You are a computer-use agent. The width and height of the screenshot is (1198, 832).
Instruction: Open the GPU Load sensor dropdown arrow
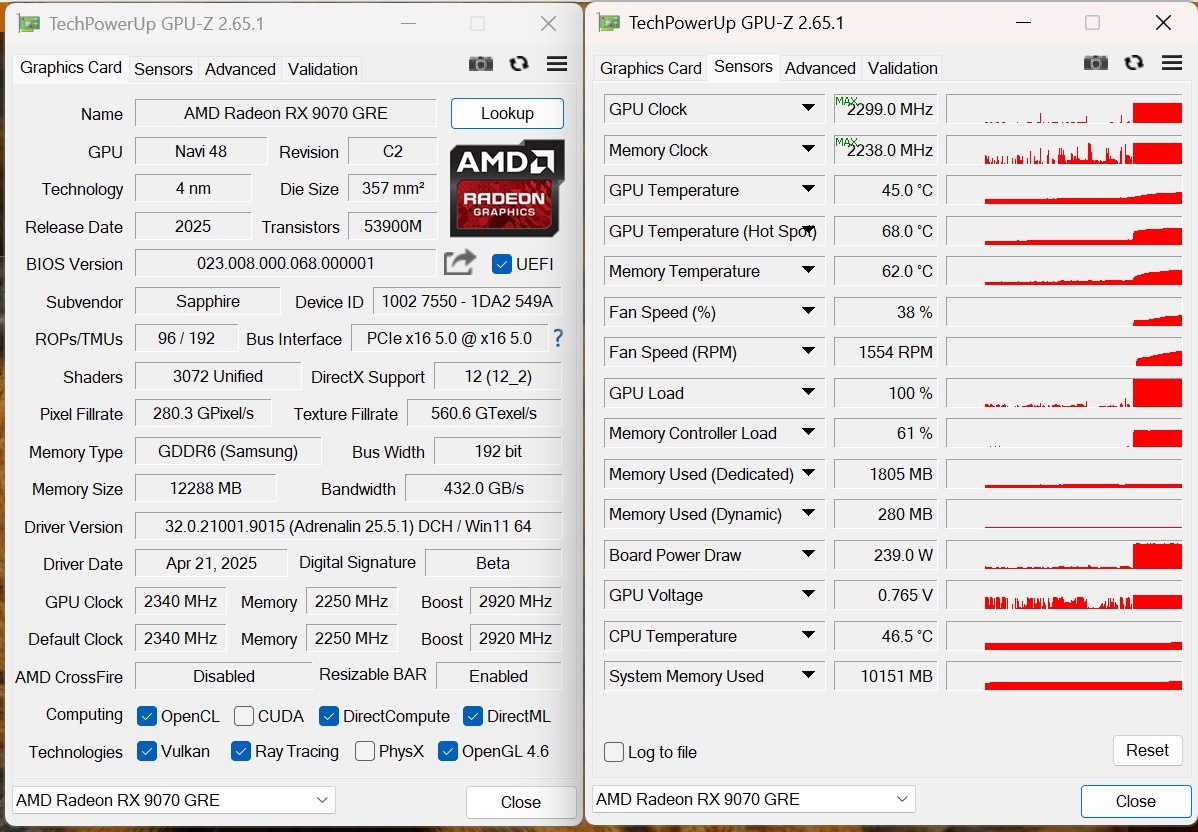pos(808,393)
